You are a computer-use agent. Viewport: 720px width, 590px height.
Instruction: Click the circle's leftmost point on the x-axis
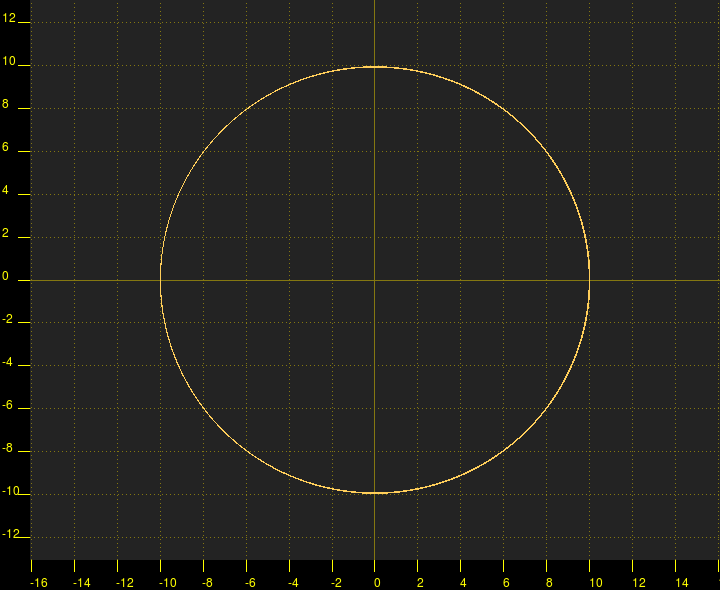tap(160, 280)
